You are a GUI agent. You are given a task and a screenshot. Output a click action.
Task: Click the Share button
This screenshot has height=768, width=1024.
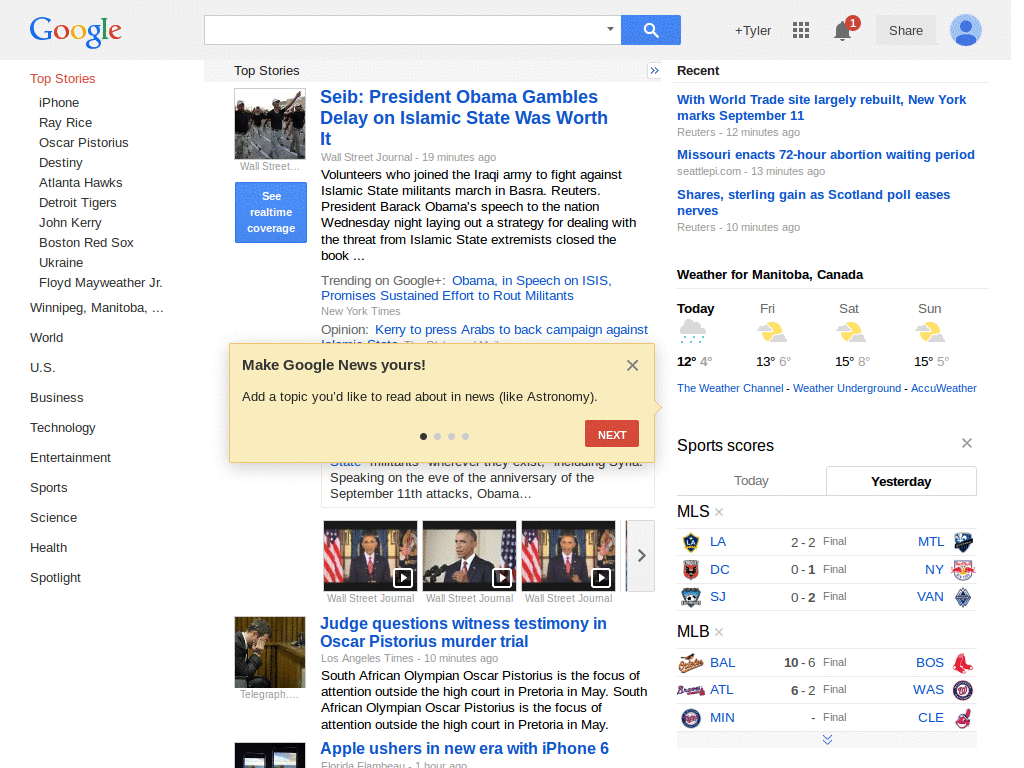tap(905, 30)
